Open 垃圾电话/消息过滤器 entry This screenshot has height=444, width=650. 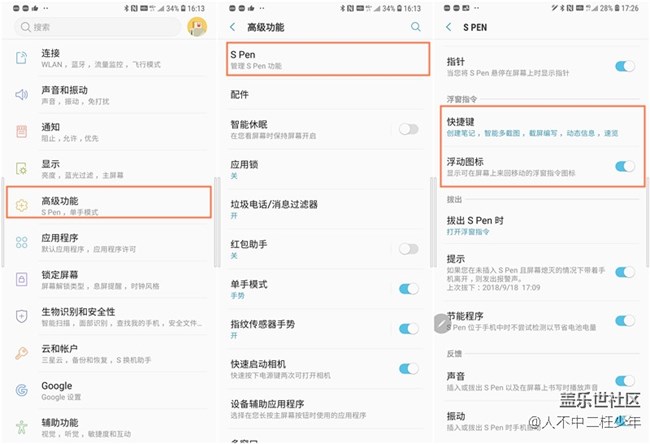[x=326, y=209]
